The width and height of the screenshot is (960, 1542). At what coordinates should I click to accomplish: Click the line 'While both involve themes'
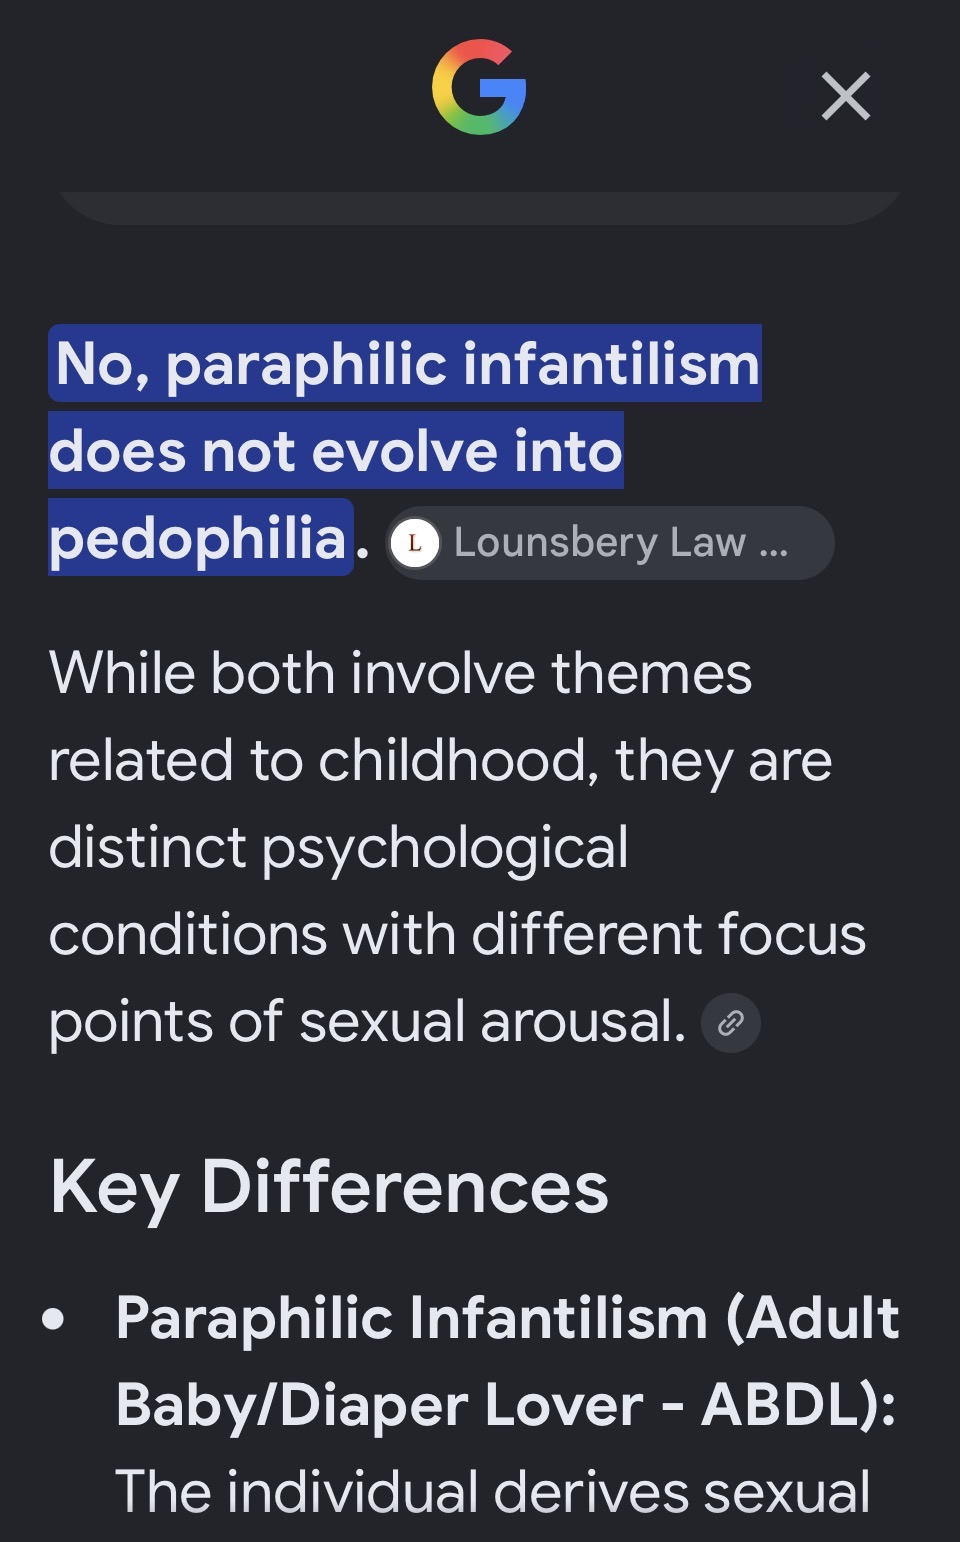(400, 672)
